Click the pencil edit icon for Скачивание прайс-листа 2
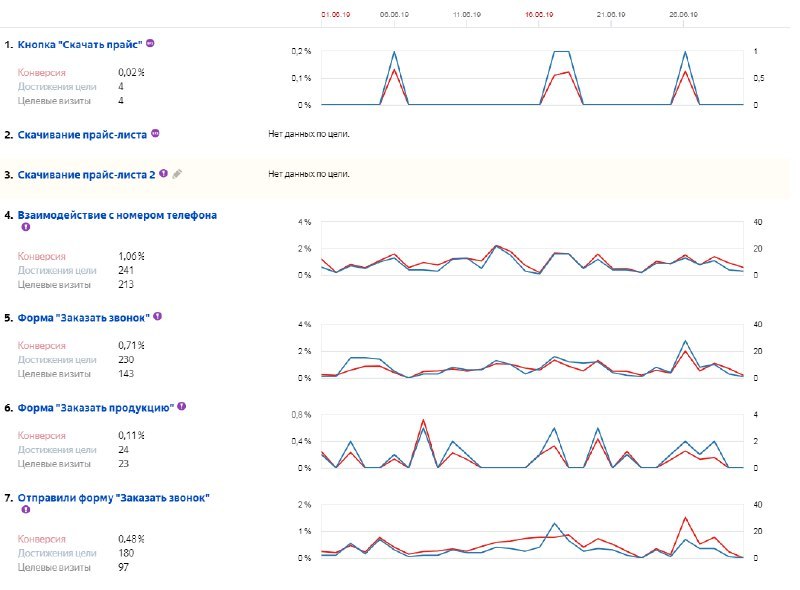Image resolution: width=800 pixels, height=590 pixels. [177, 174]
